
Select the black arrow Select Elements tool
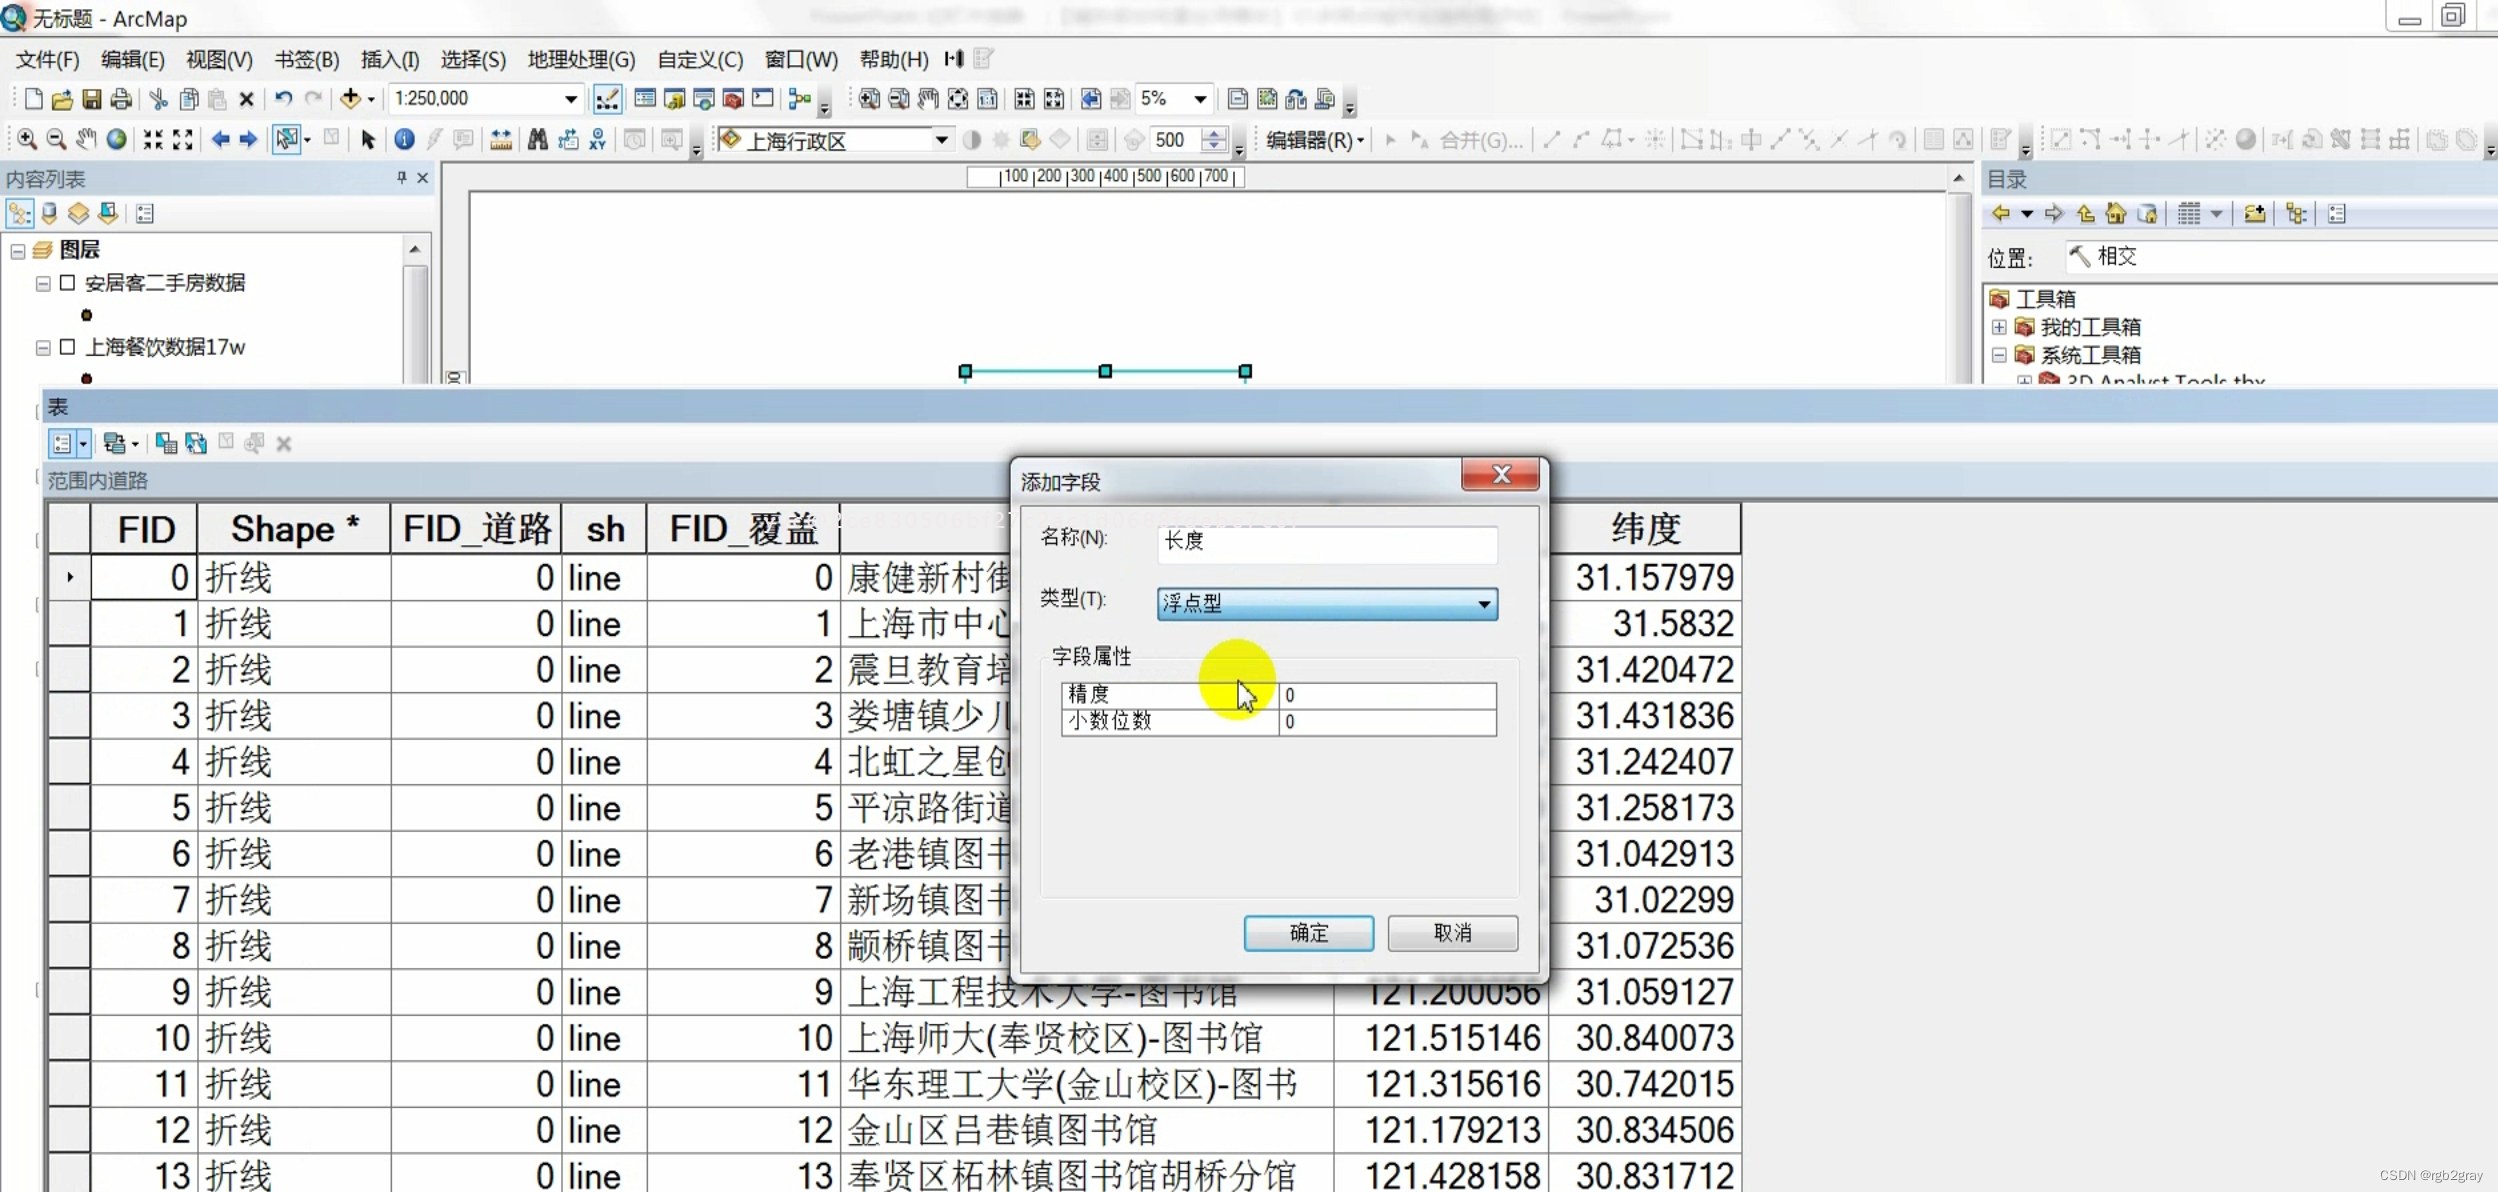coord(368,139)
